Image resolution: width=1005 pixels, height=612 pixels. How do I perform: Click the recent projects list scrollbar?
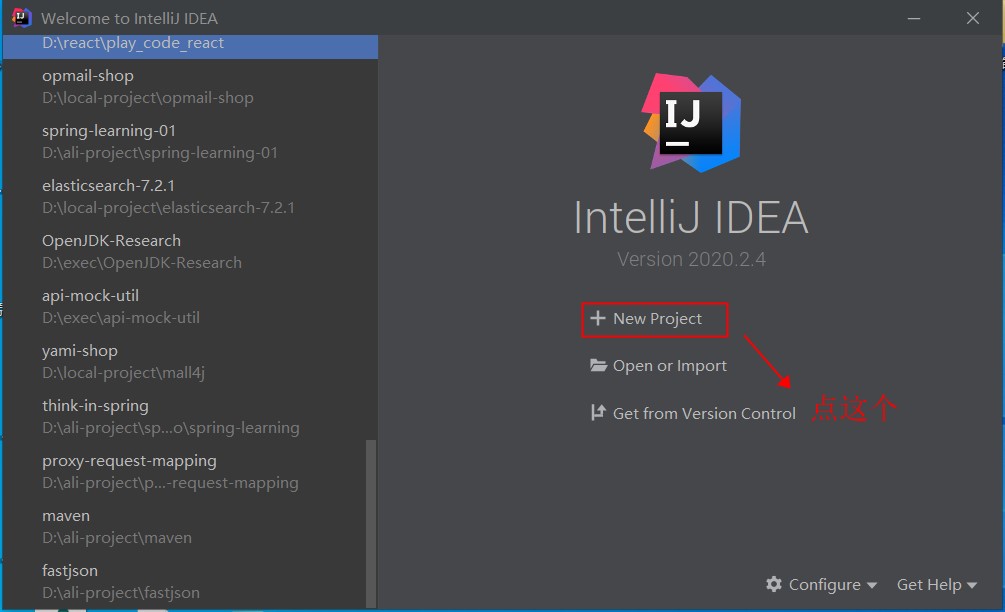tap(370, 522)
